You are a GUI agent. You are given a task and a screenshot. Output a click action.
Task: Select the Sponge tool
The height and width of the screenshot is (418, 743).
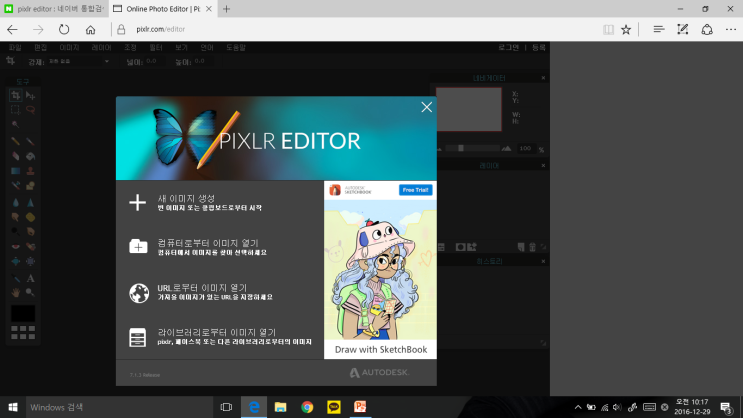pos(30,217)
